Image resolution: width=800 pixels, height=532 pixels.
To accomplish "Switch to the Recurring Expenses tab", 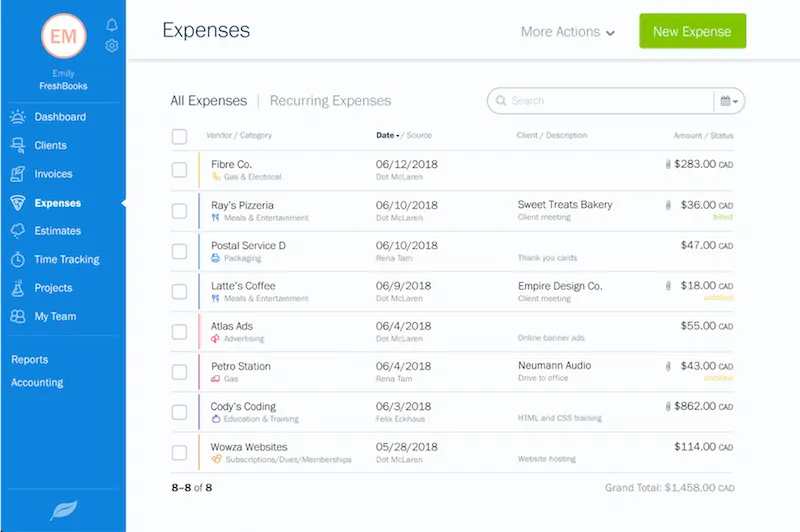I will tap(330, 101).
